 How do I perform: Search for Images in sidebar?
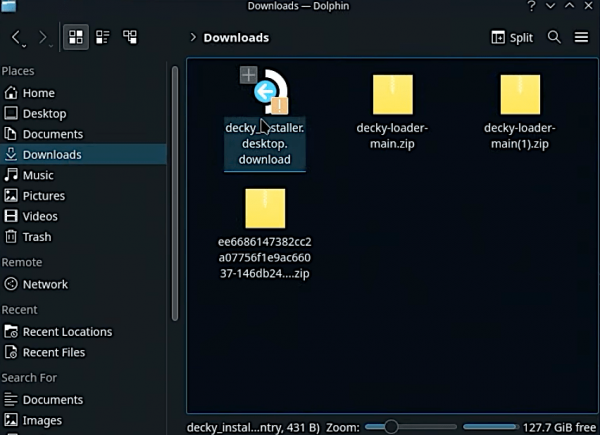pyautogui.click(x=83, y=420)
